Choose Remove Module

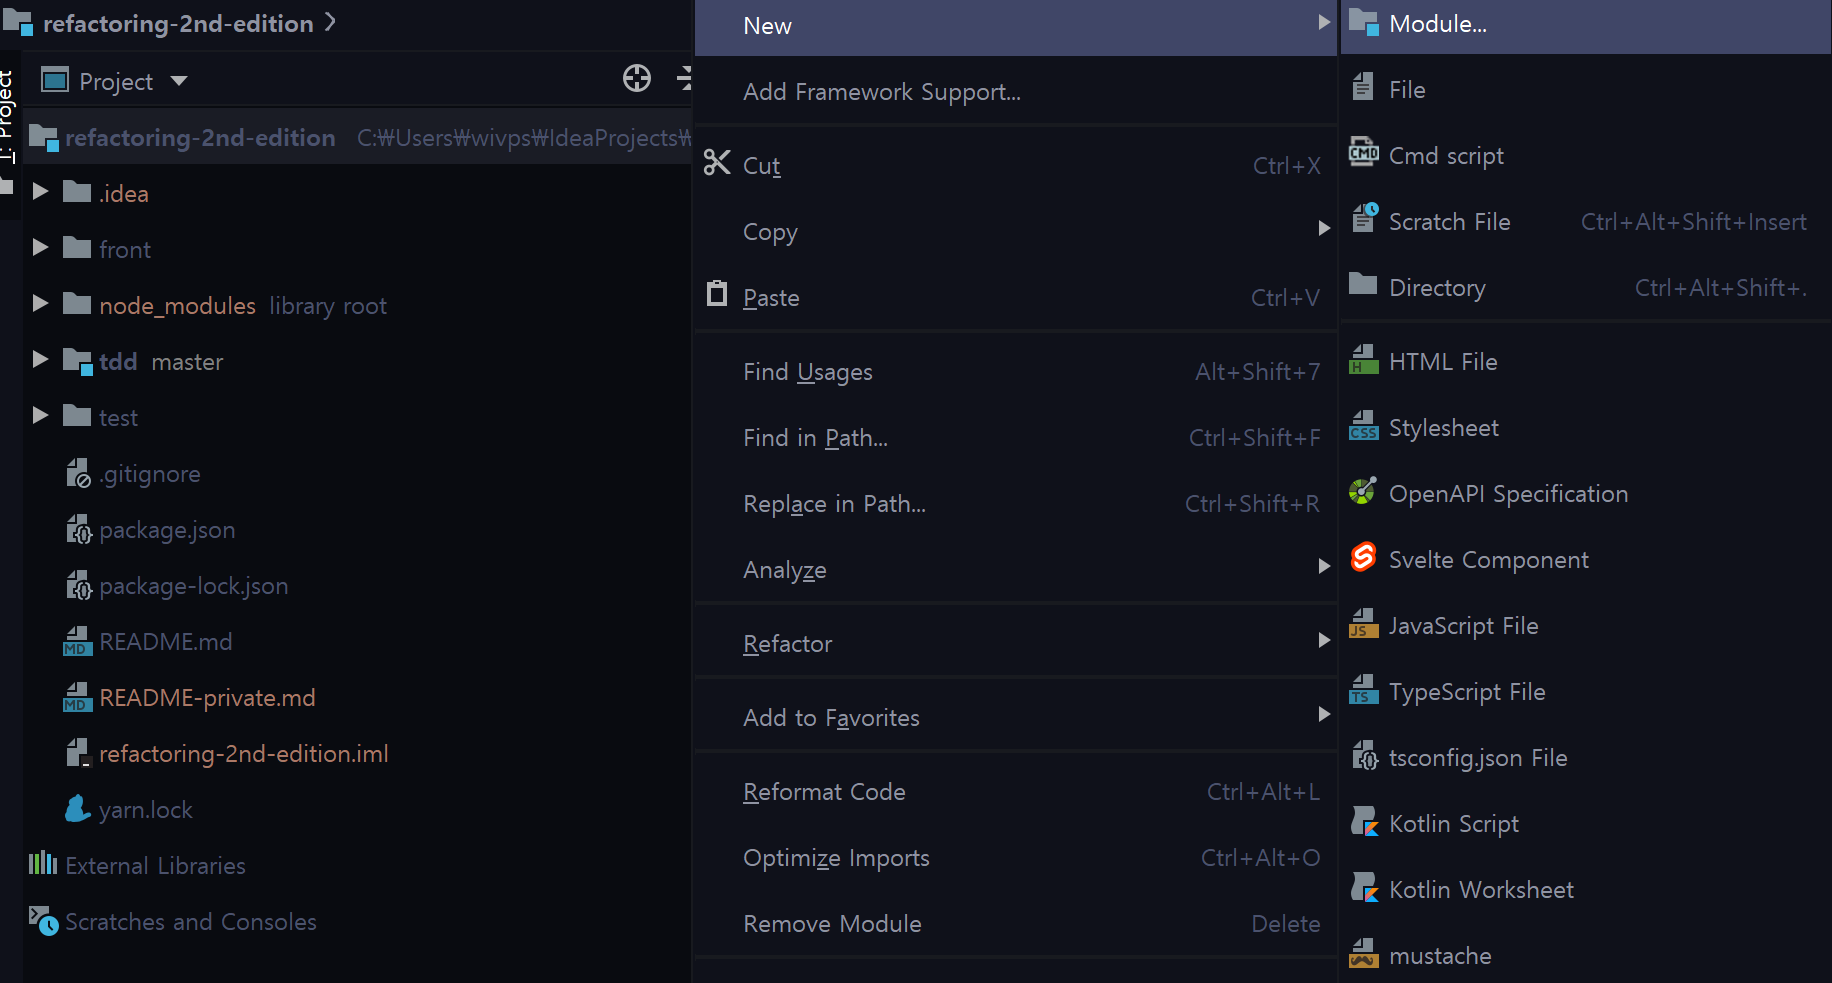point(1015,924)
